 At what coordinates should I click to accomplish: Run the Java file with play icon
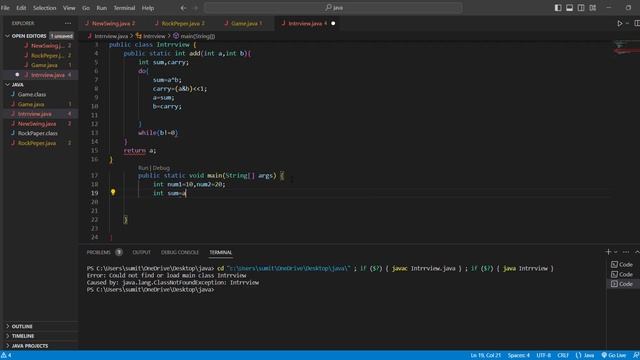click(620, 24)
